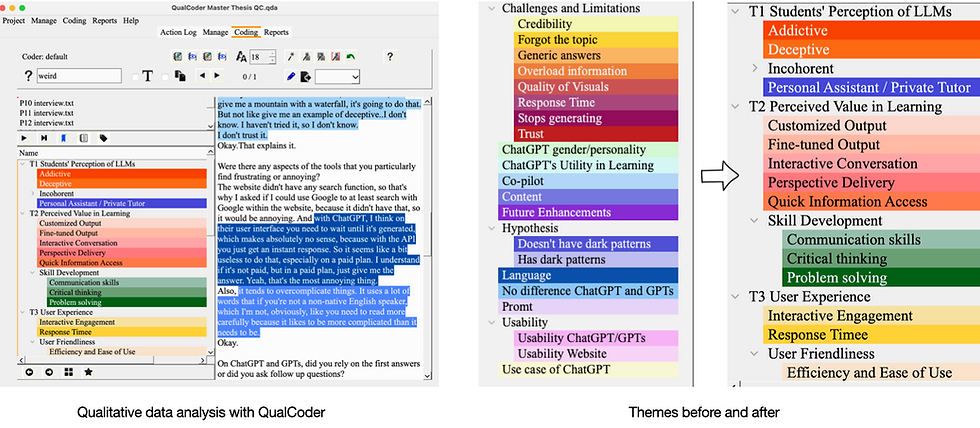980x428 pixels.
Task: Select the P10 interview.txt file
Action: click(46, 103)
